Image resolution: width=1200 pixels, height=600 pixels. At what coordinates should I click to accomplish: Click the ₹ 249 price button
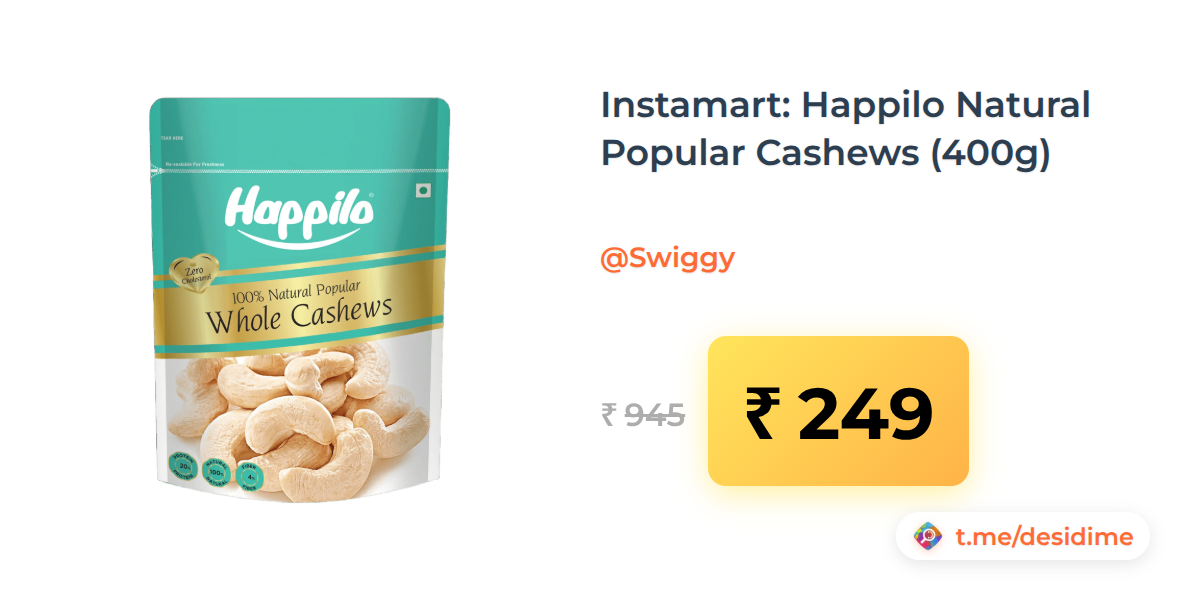pos(838,411)
